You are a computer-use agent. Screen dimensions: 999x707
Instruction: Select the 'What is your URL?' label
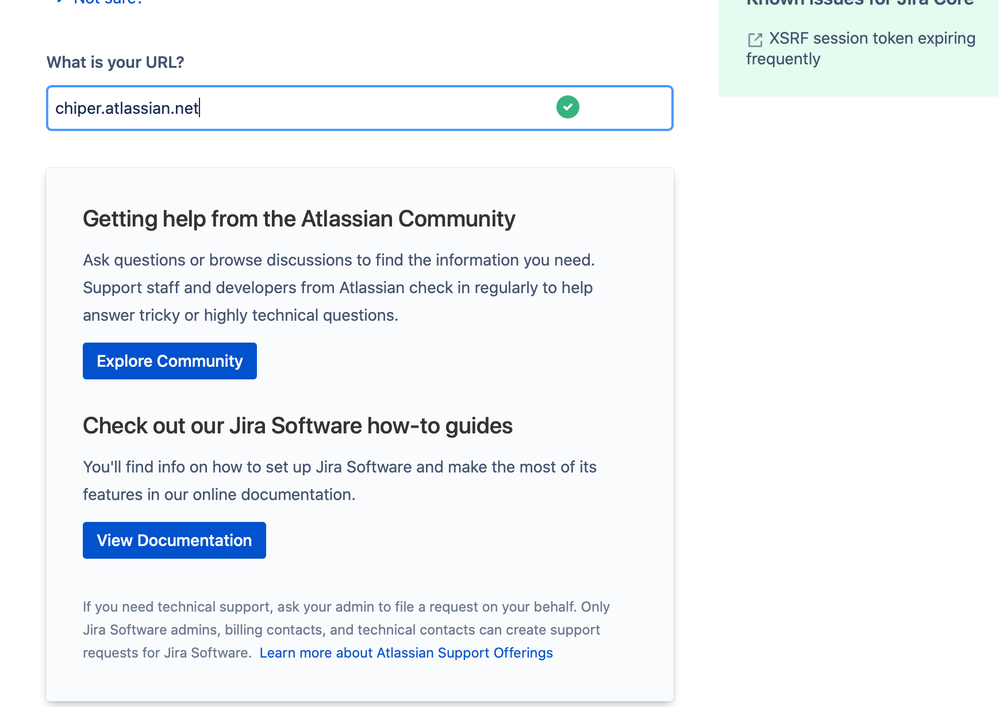click(x=115, y=62)
